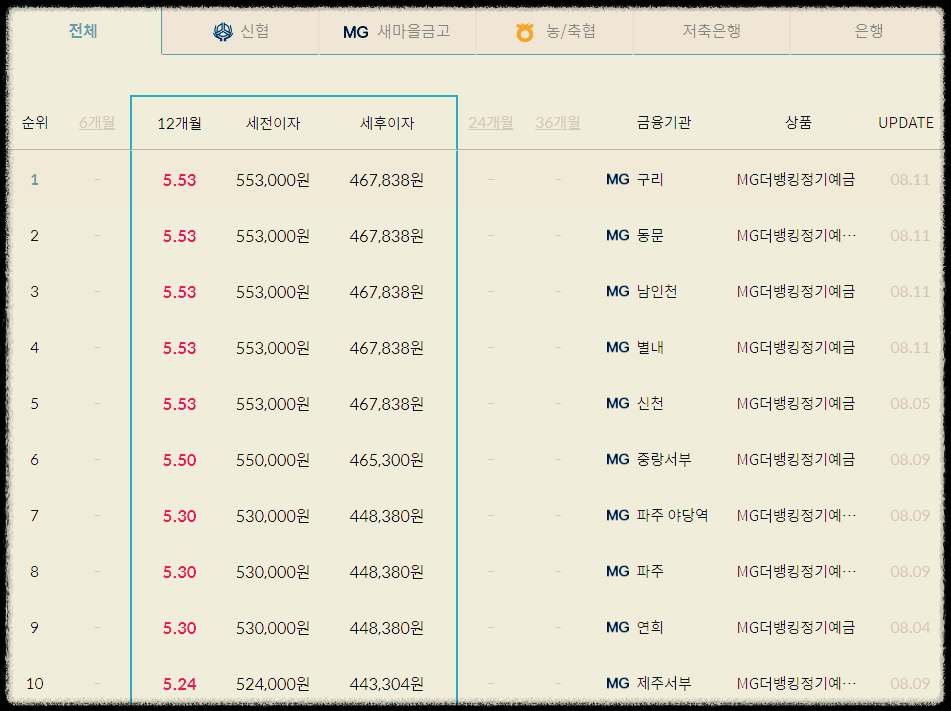
Task: Switch to the 저축은행 tab
Action: tap(711, 31)
